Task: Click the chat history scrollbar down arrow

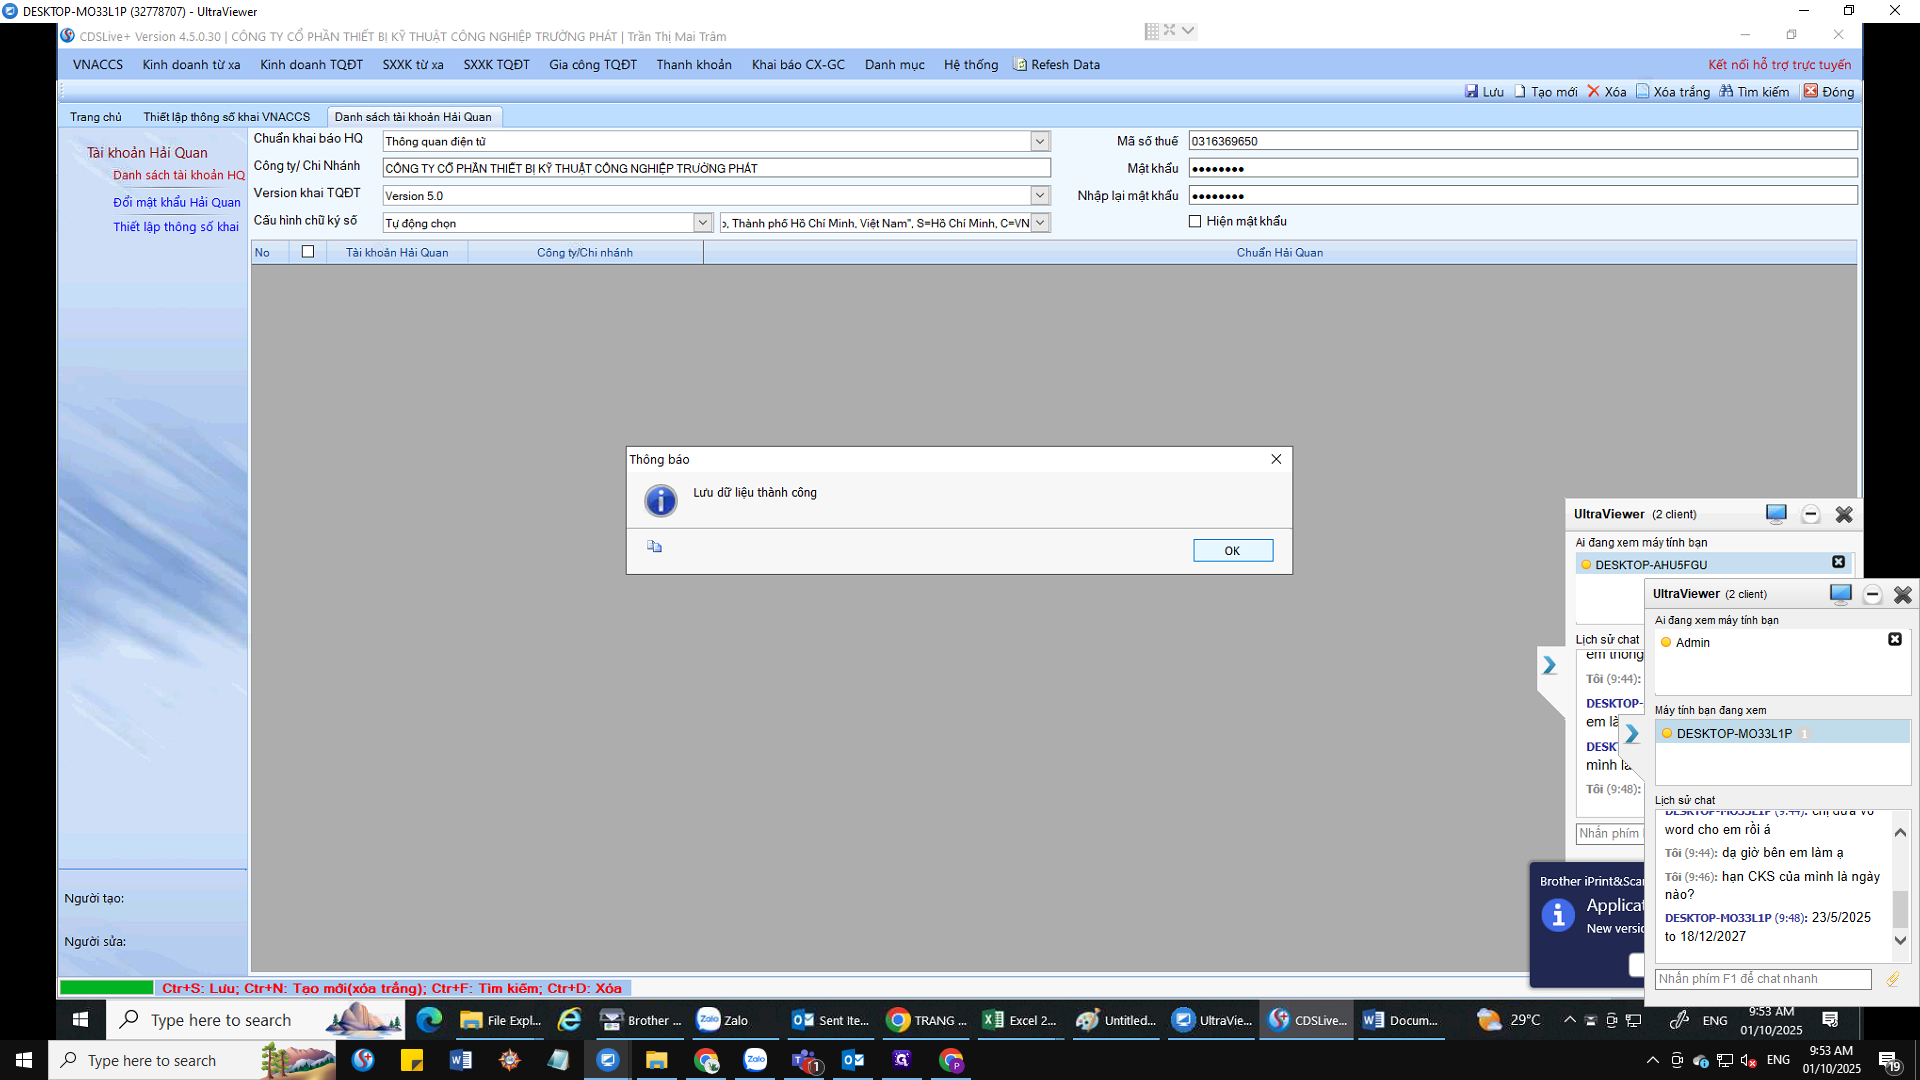Action: coord(1900,940)
